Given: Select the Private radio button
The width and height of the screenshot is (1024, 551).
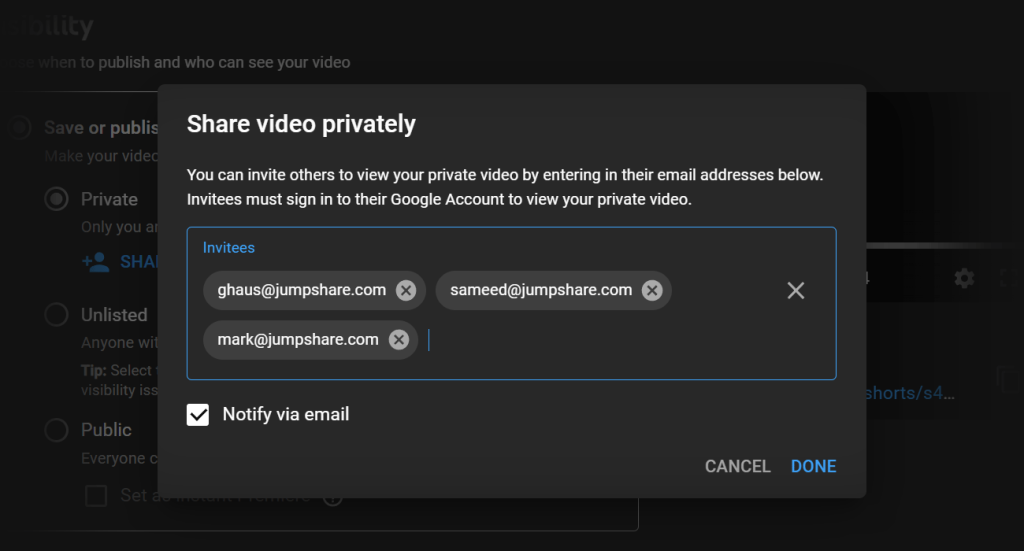Looking at the screenshot, I should [x=57, y=199].
